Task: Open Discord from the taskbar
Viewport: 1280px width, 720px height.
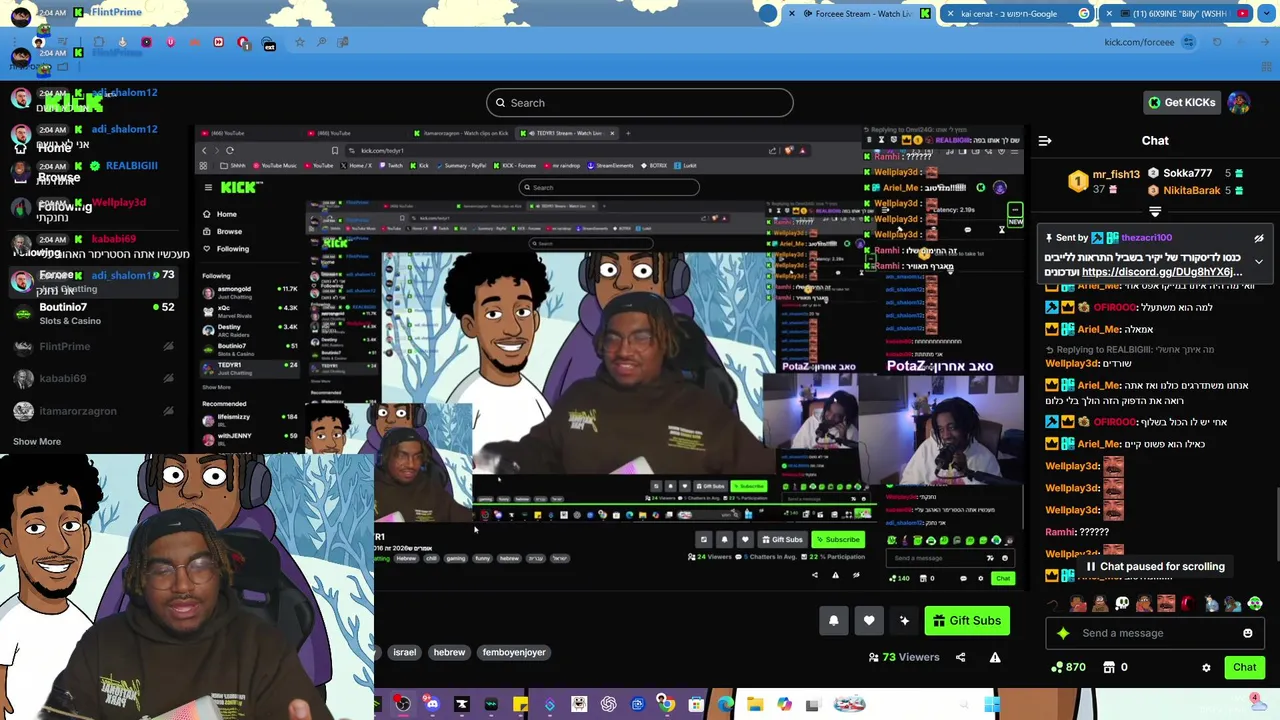Action: coord(432,705)
